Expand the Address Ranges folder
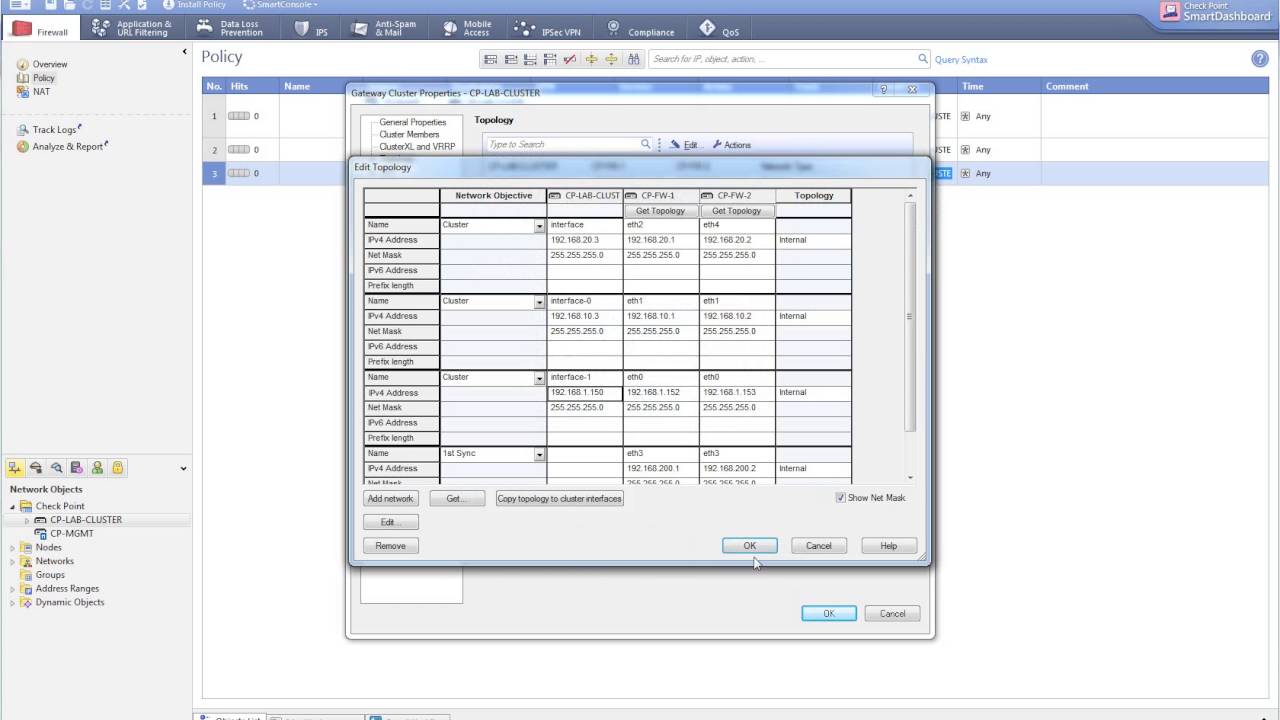The width and height of the screenshot is (1280, 720). click(x=14, y=589)
